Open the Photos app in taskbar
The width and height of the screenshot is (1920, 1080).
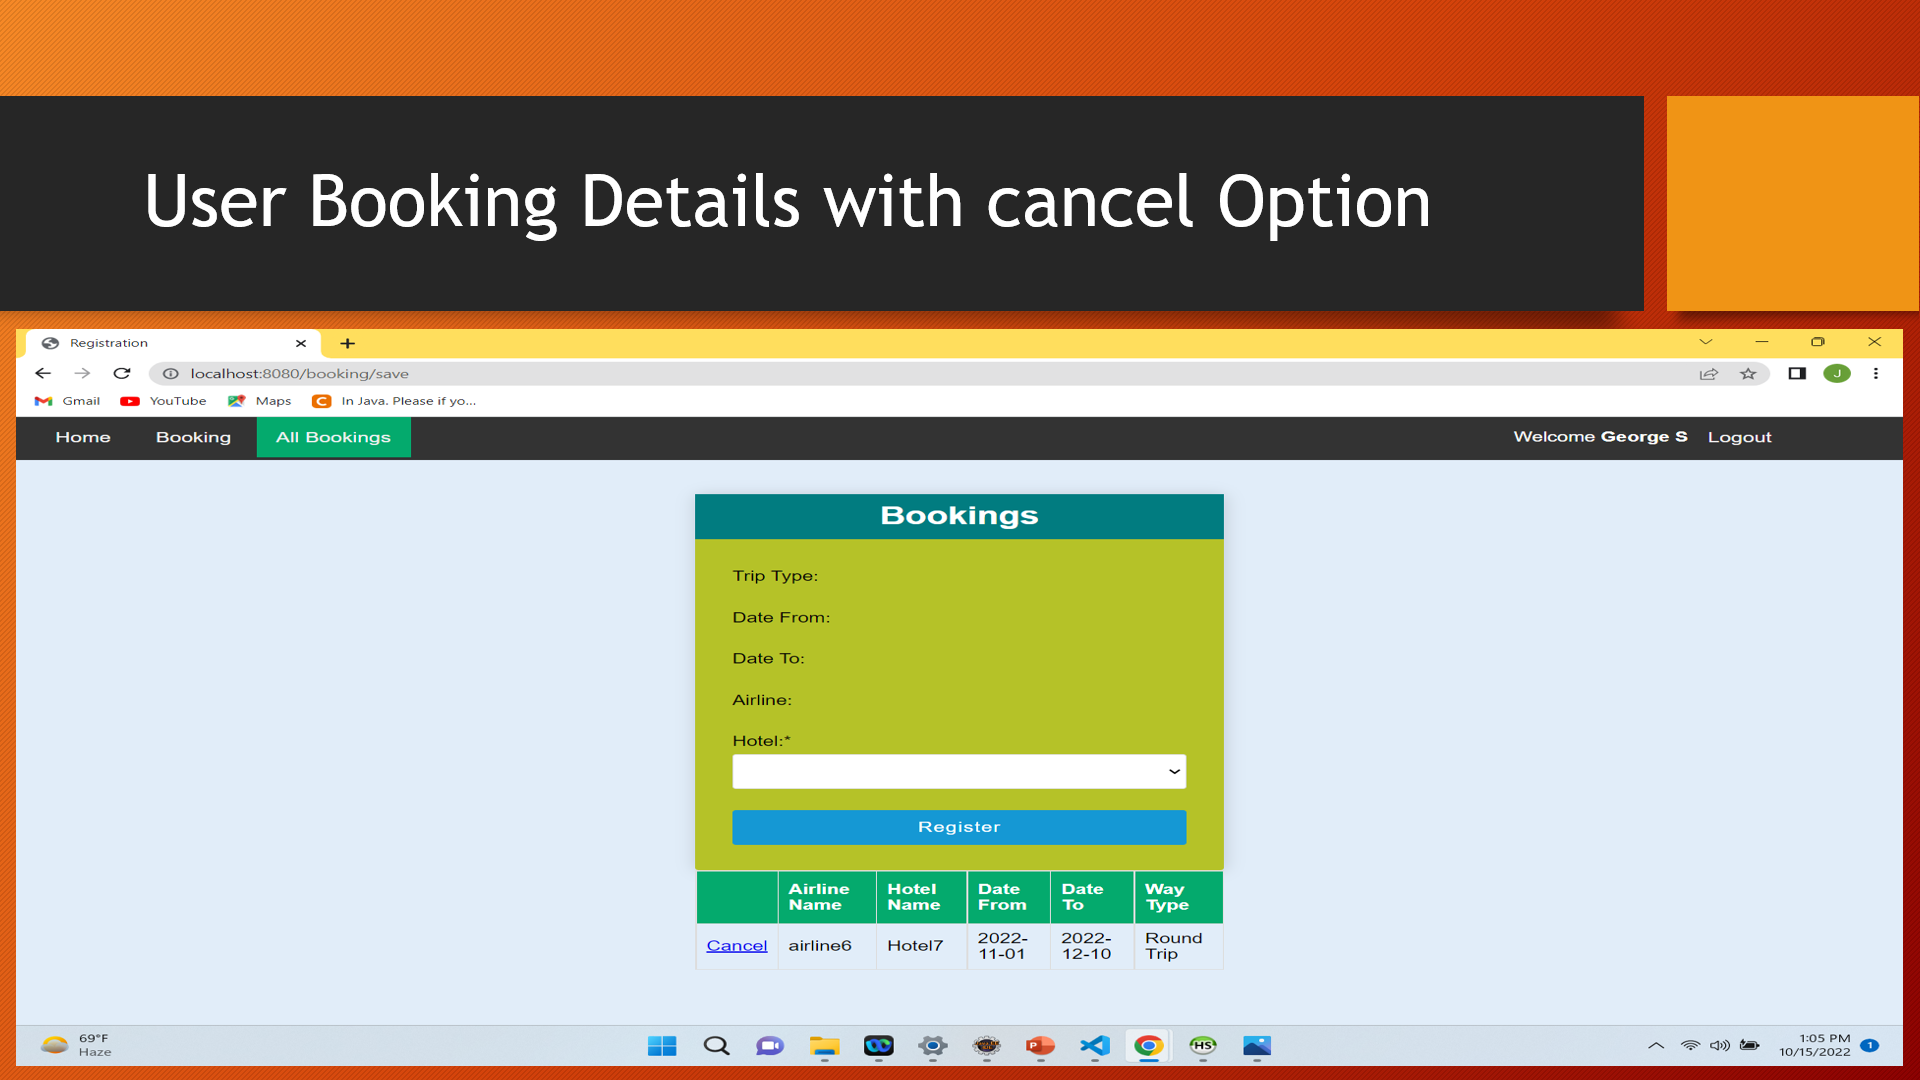pos(1257,1046)
